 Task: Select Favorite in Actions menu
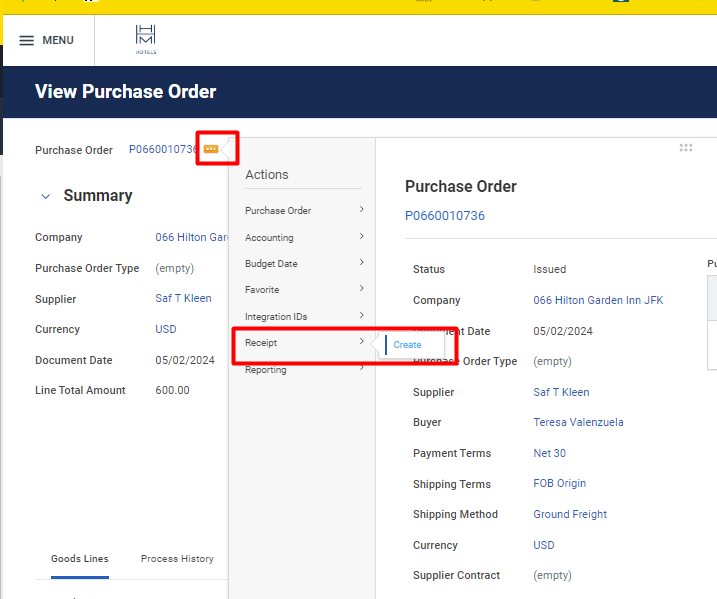point(262,290)
